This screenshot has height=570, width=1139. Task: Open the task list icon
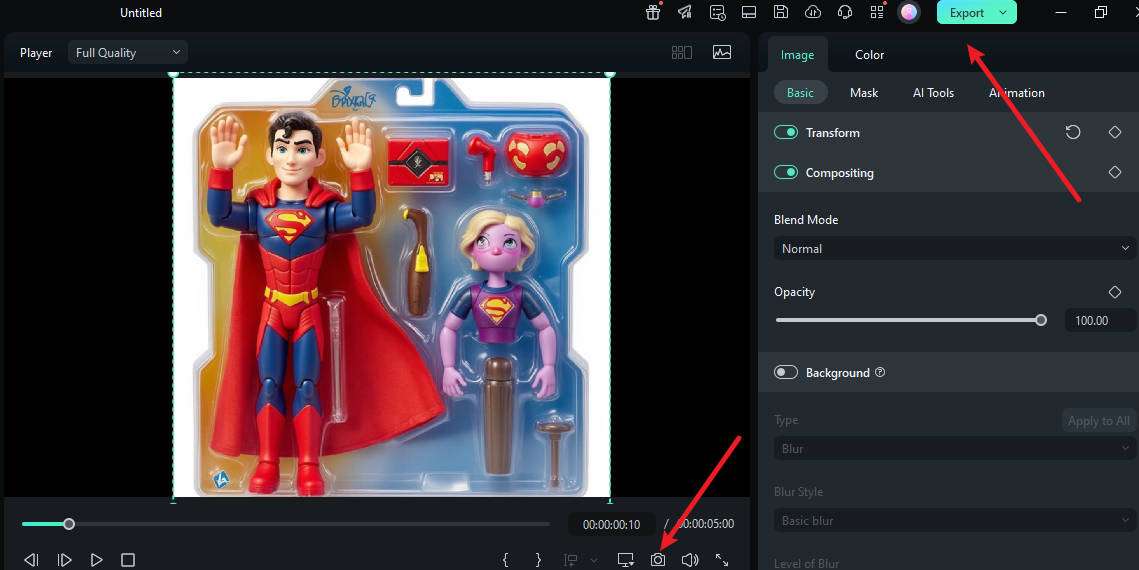click(717, 12)
